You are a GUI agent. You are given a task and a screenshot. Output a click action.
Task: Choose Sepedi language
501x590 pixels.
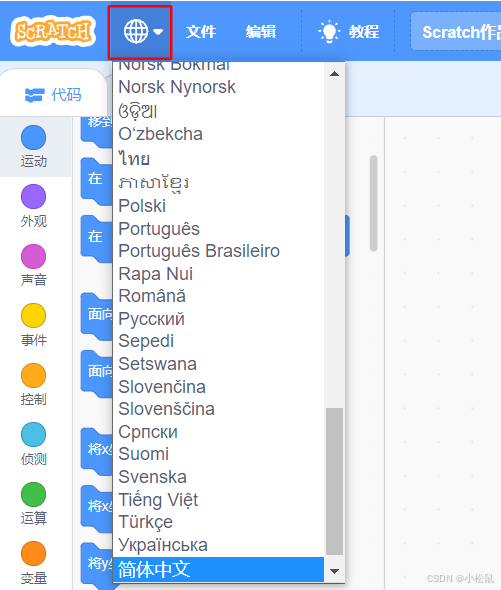coord(218,341)
